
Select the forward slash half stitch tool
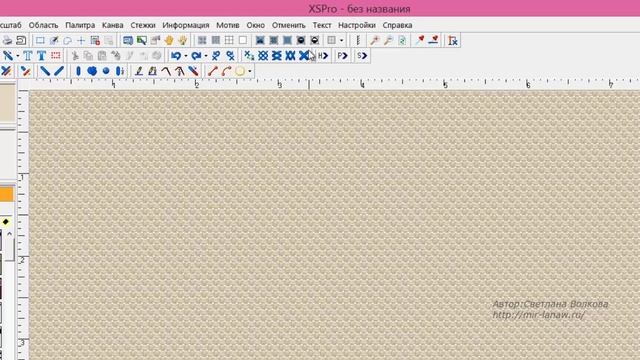[59, 71]
